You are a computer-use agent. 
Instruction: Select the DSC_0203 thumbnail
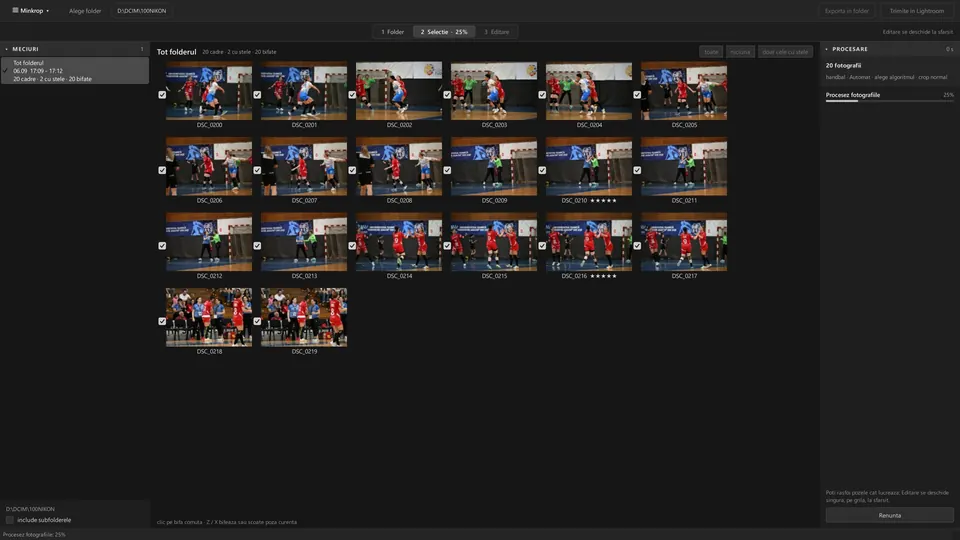(494, 91)
